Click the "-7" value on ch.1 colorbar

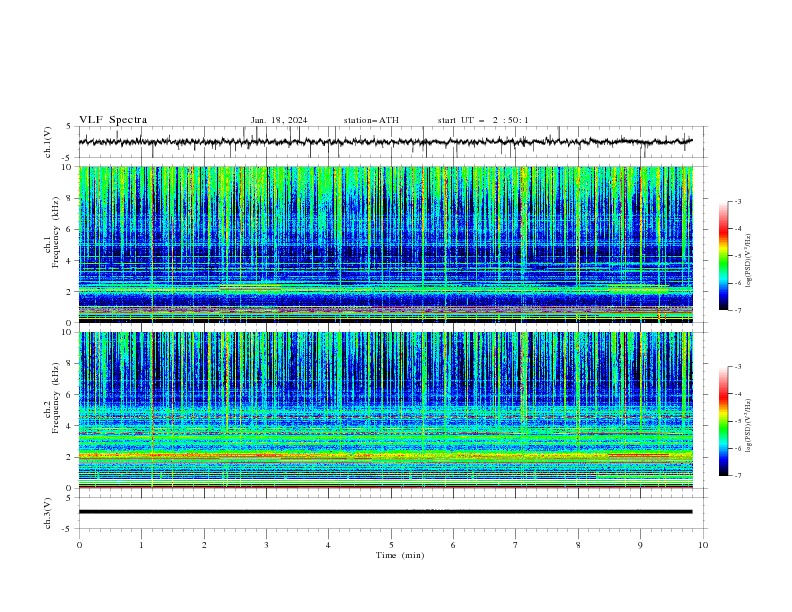[737, 311]
